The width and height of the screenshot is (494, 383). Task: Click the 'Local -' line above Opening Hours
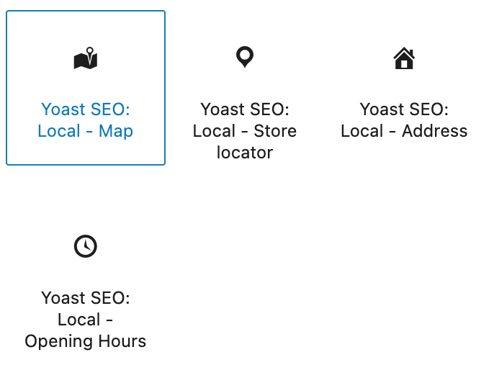pos(85,320)
